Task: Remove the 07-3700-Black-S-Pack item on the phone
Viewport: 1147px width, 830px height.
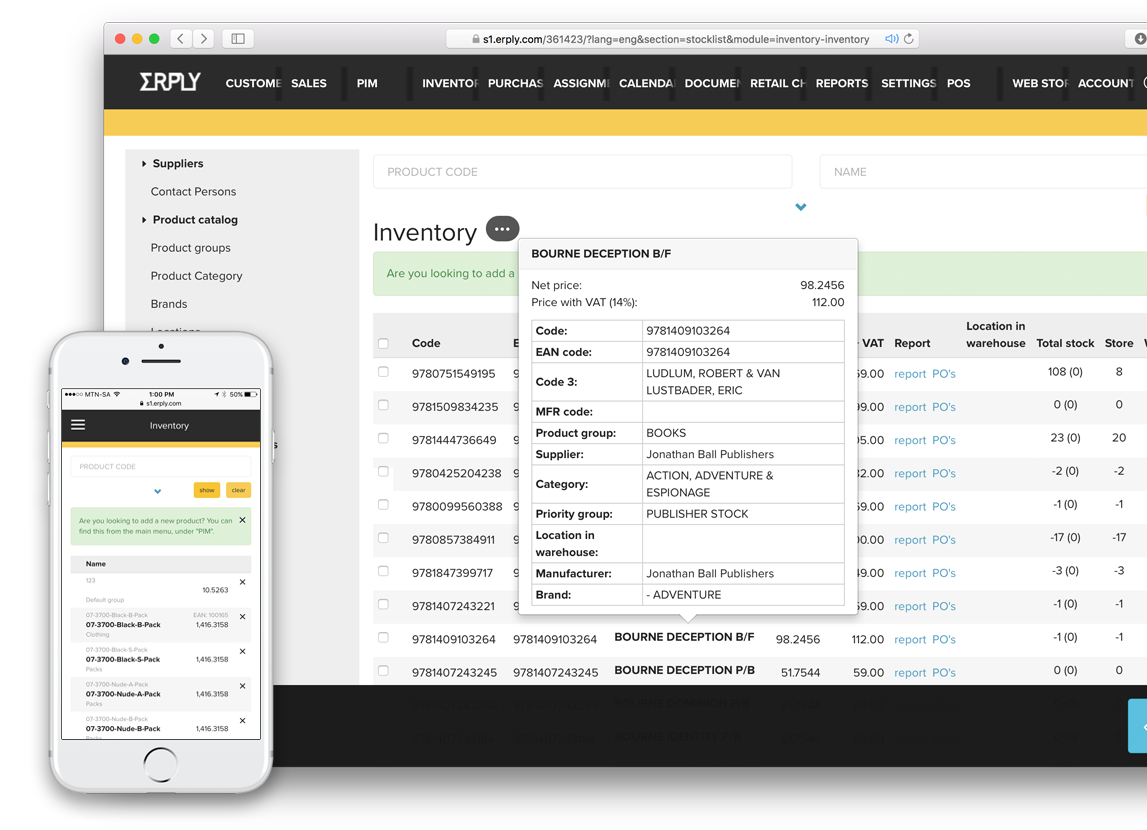Action: [242, 651]
